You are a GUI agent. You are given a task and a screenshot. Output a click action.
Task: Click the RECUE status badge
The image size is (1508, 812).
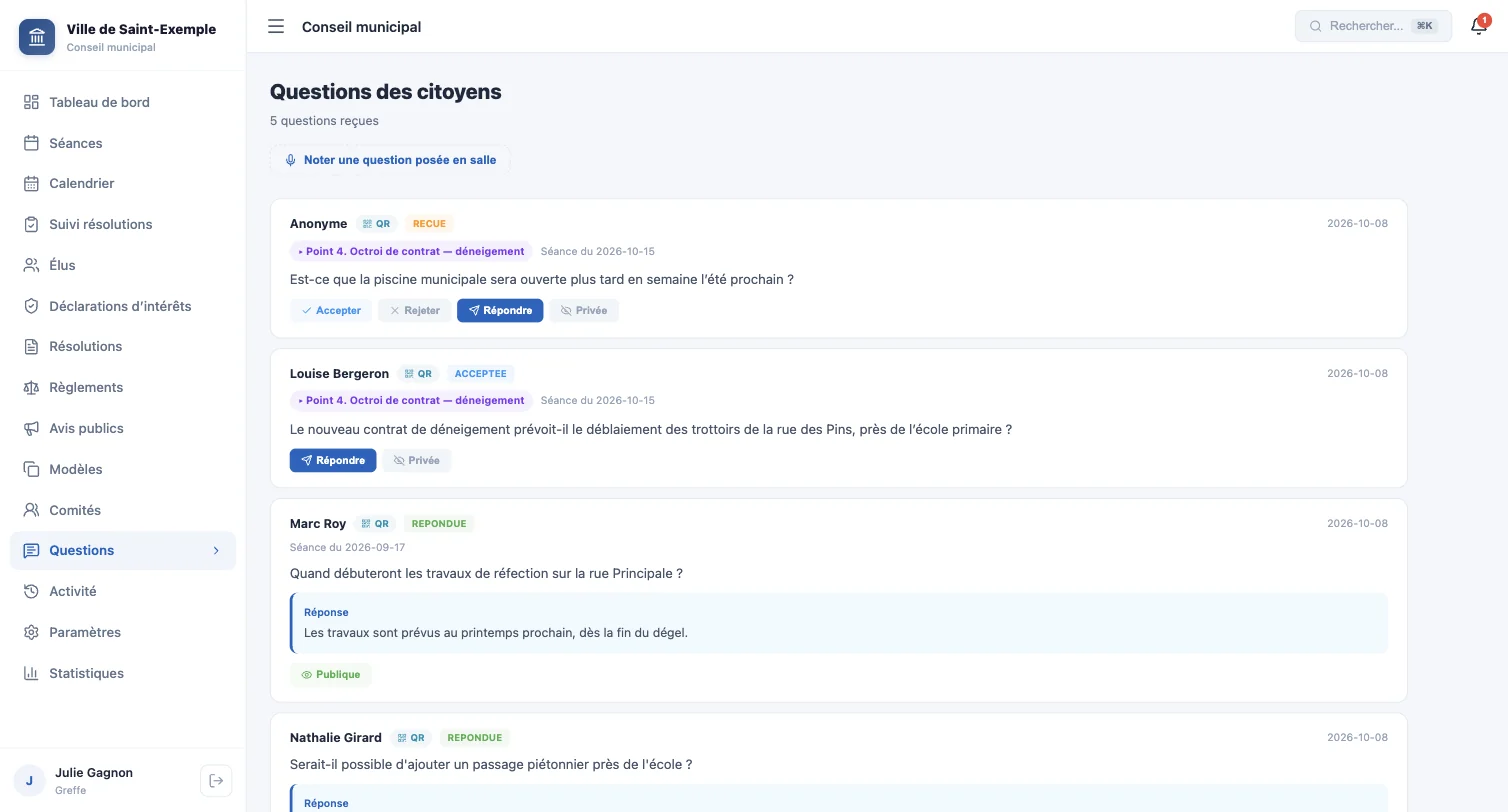click(x=430, y=224)
